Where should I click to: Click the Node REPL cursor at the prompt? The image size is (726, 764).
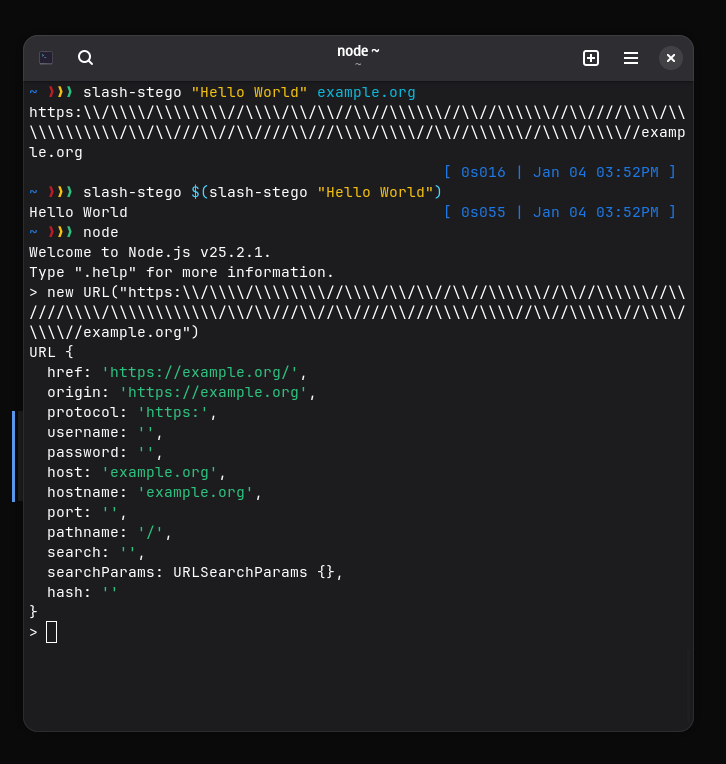(x=52, y=632)
